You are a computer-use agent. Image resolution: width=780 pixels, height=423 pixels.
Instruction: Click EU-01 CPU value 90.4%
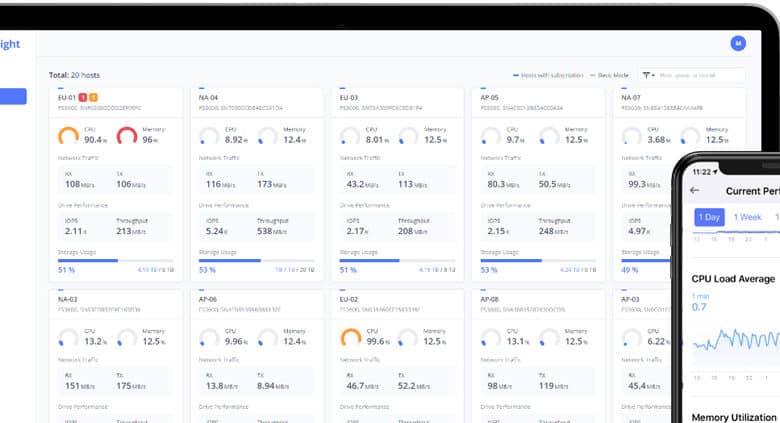pos(96,140)
